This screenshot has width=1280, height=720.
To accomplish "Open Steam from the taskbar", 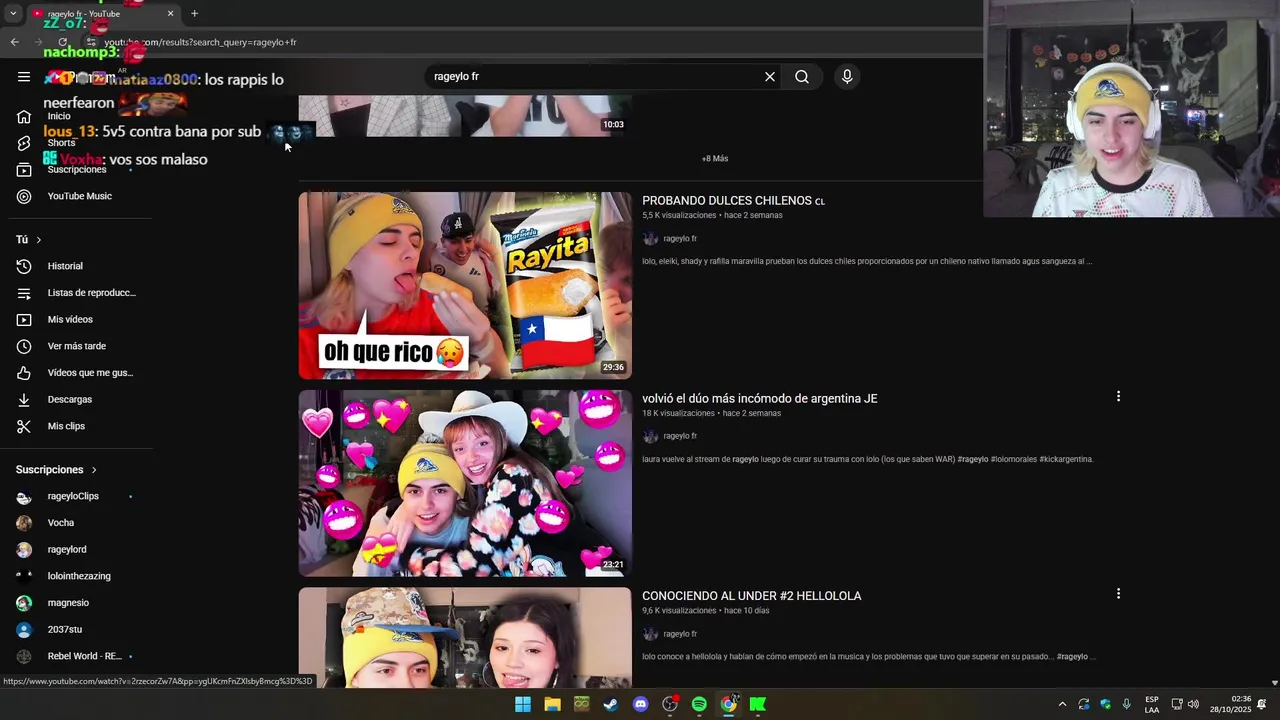I will coord(610,704).
